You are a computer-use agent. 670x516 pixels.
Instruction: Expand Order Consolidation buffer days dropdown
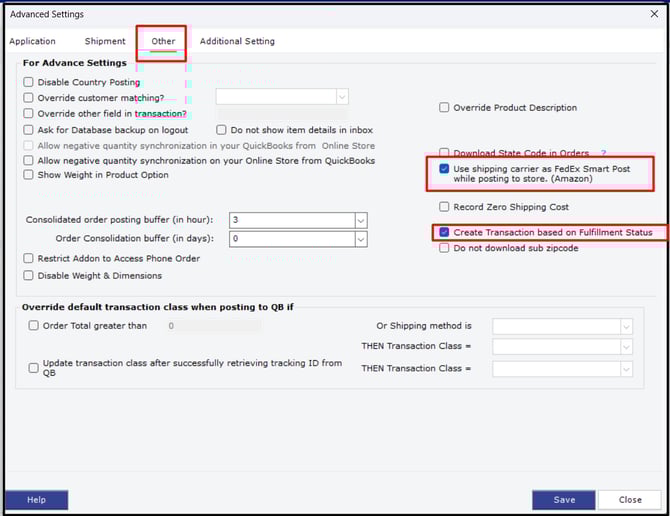(x=361, y=239)
